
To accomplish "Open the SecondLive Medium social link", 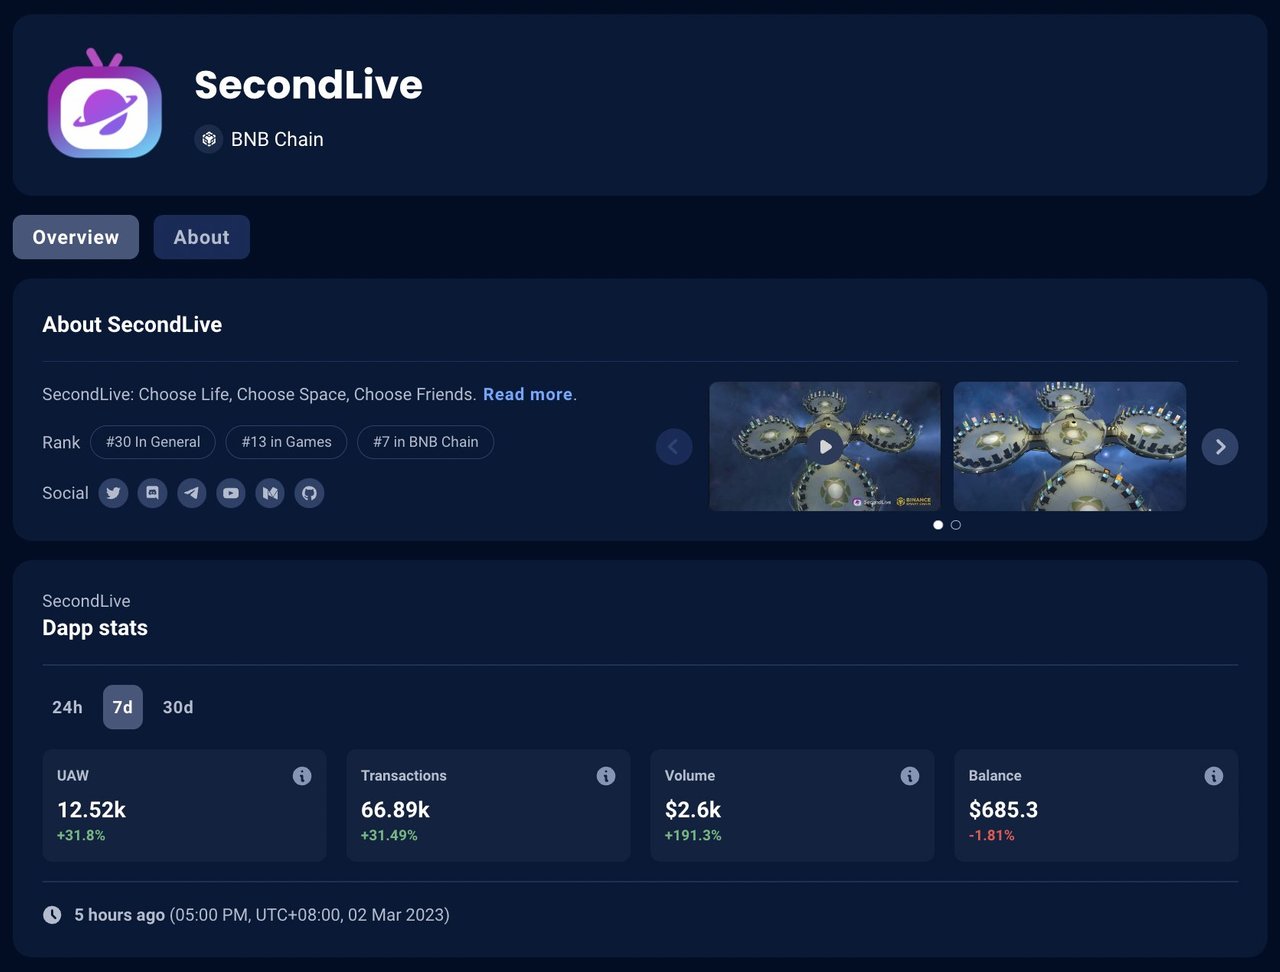I will 270,493.
